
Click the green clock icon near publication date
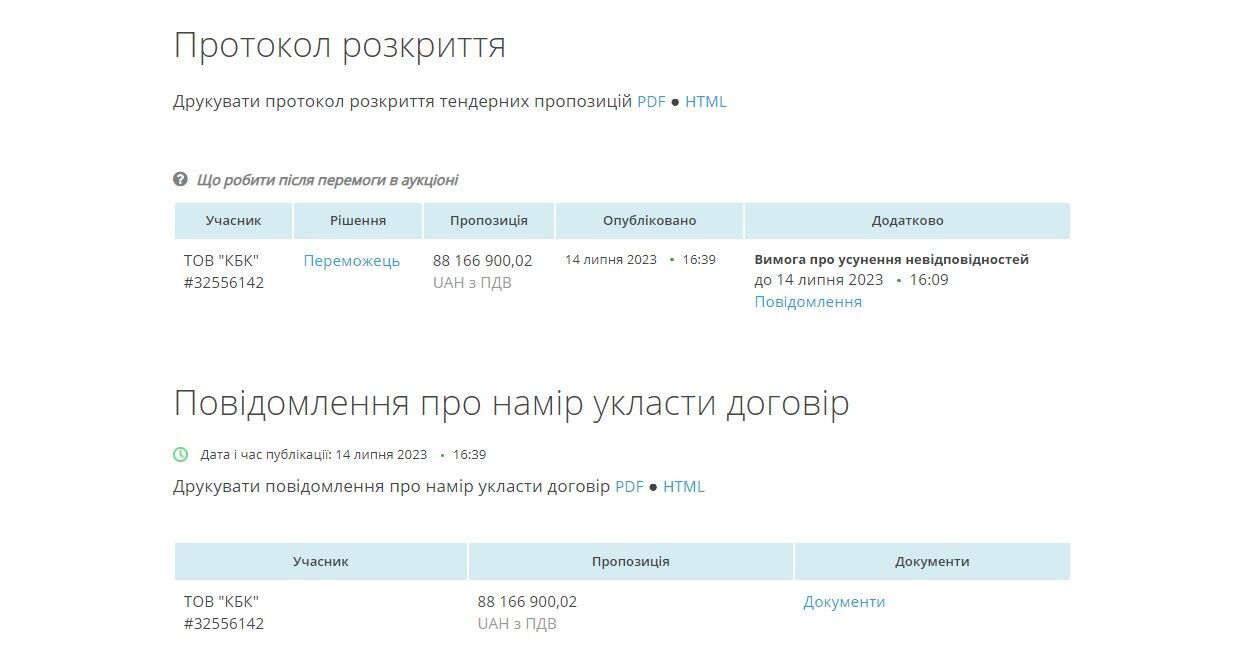[180, 453]
